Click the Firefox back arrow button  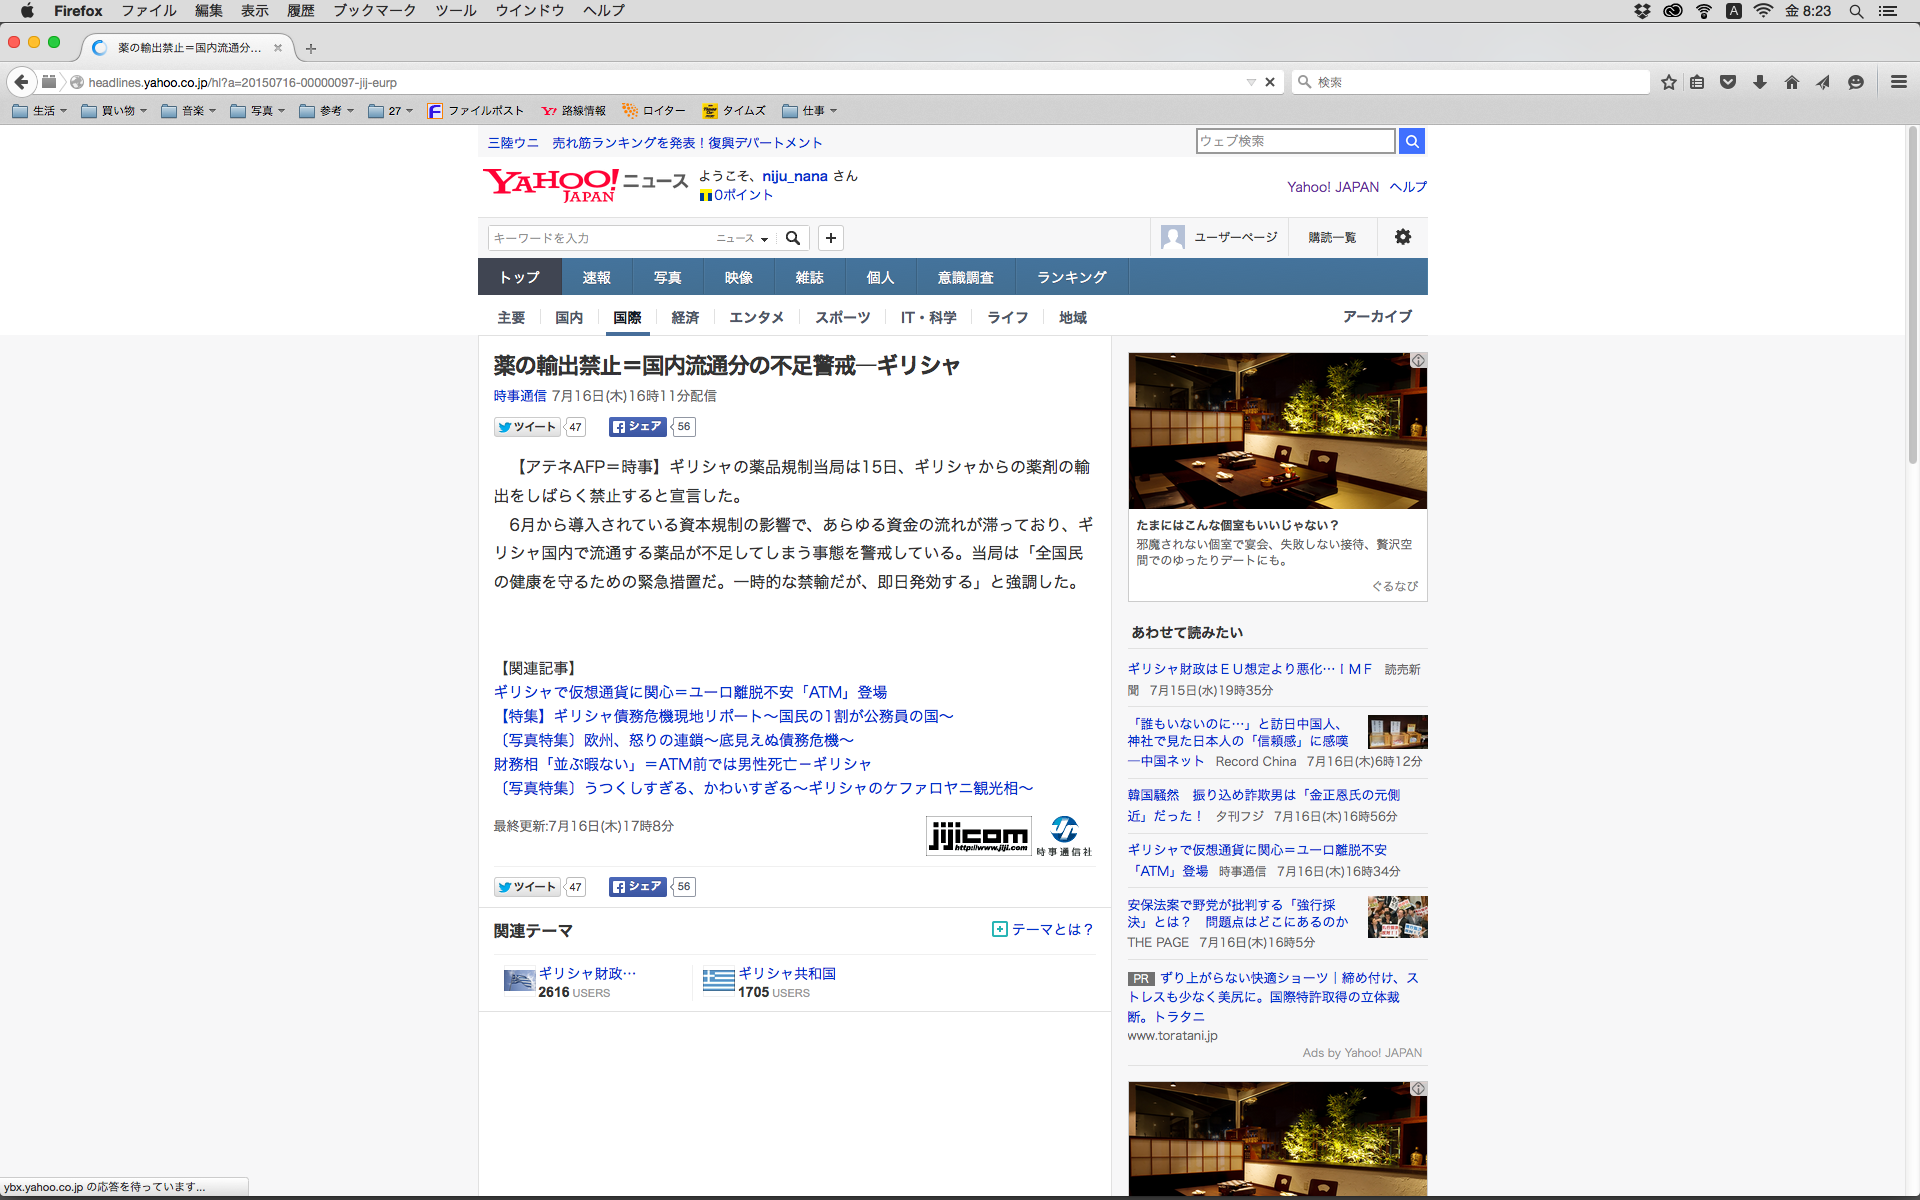point(21,82)
